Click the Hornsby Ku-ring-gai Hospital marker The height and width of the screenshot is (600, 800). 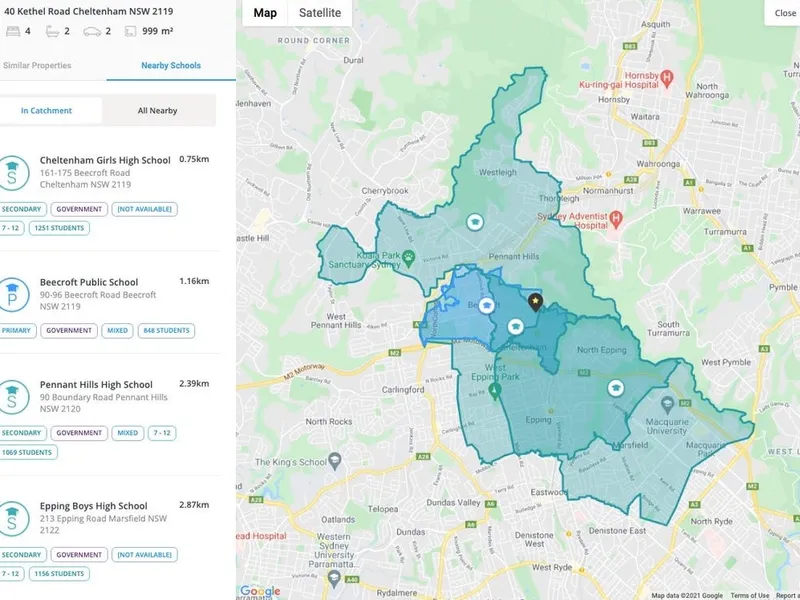[666, 79]
